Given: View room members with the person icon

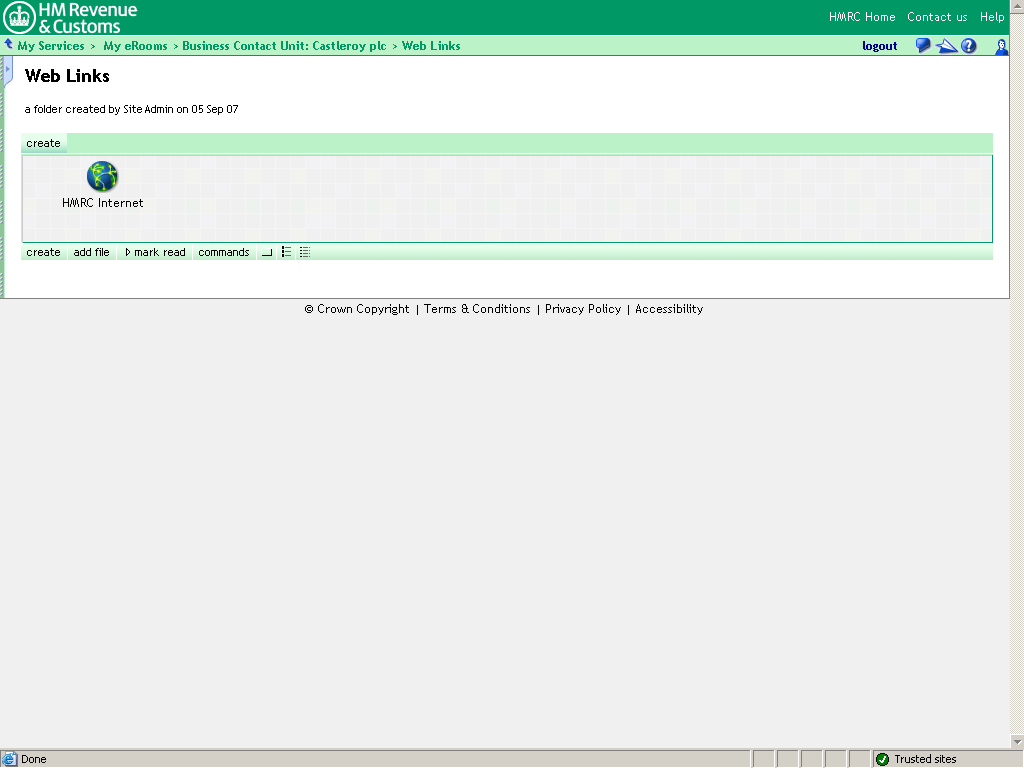Looking at the screenshot, I should click(1001, 46).
